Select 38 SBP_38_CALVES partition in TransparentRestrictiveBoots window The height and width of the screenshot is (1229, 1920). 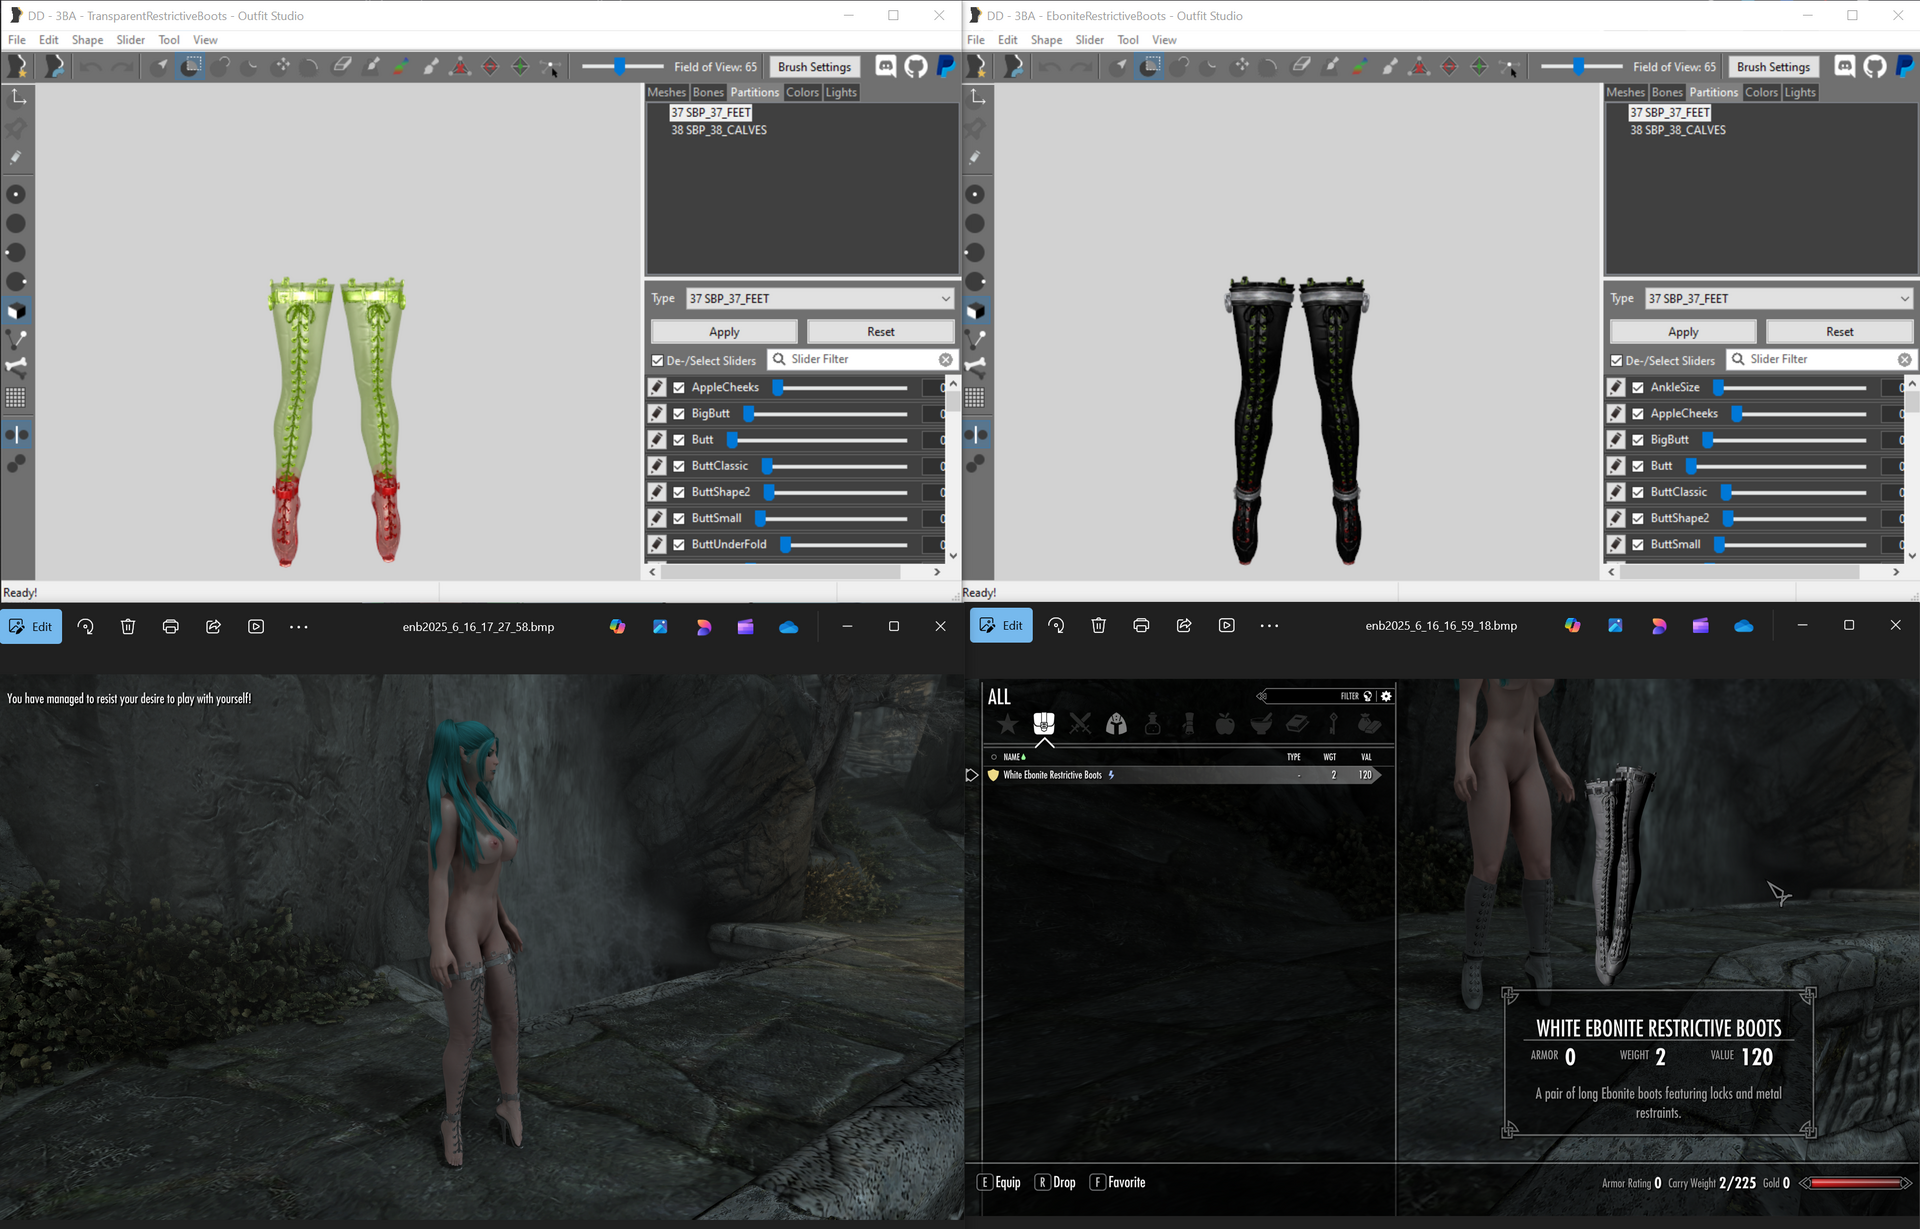click(718, 130)
